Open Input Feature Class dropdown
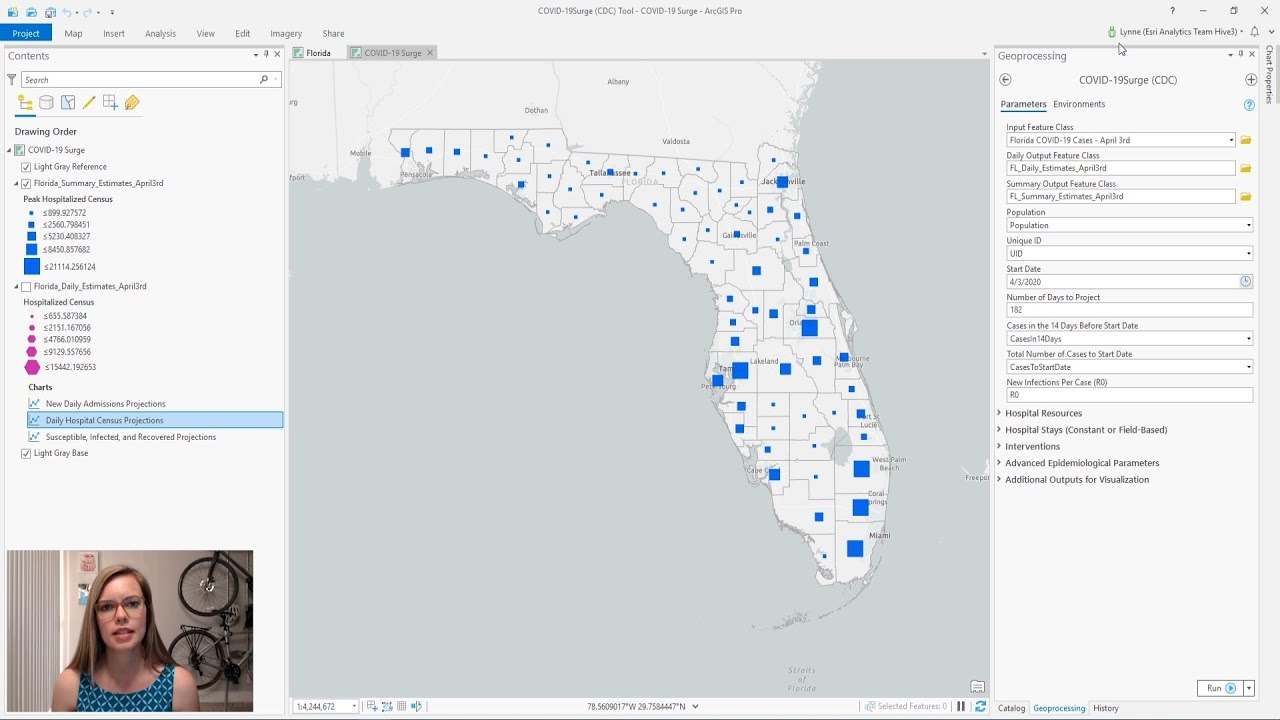 [1231, 140]
